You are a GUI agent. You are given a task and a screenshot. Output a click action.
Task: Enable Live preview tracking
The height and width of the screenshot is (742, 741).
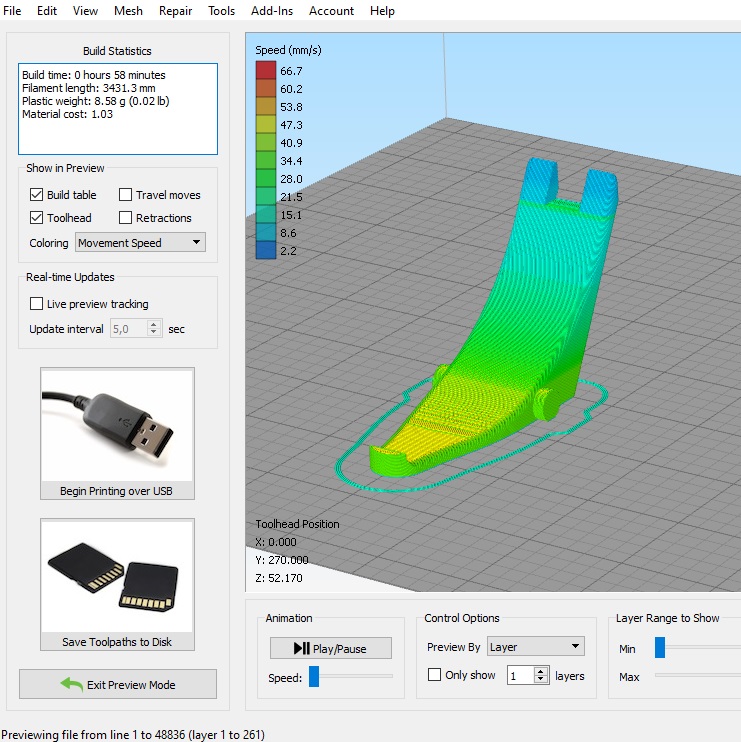coord(36,304)
